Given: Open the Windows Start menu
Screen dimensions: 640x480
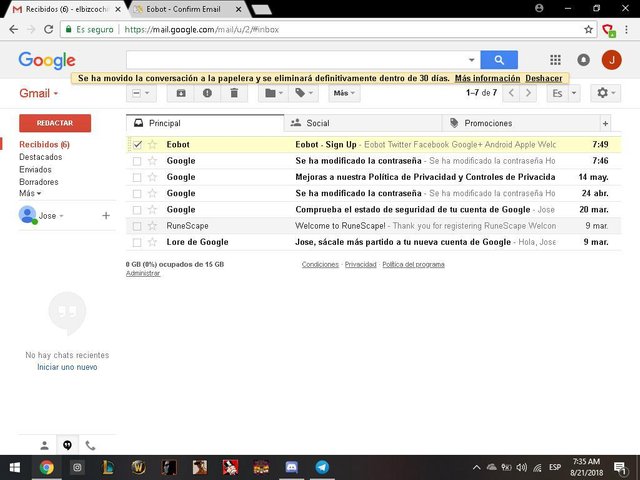Looking at the screenshot, I should pyautogui.click(x=15, y=467).
